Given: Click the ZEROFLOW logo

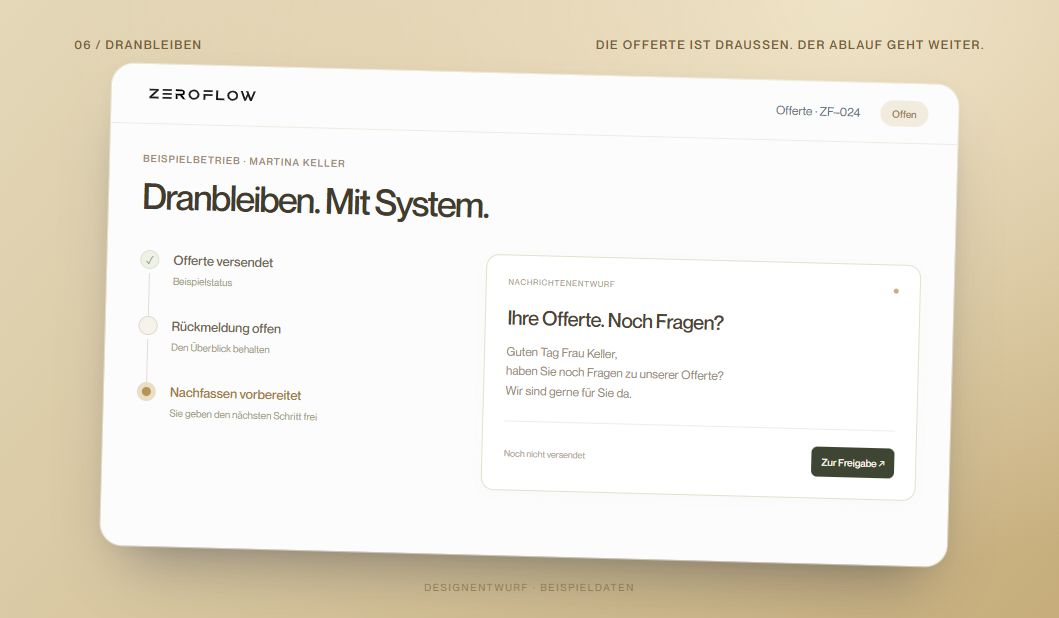Looking at the screenshot, I should (202, 95).
